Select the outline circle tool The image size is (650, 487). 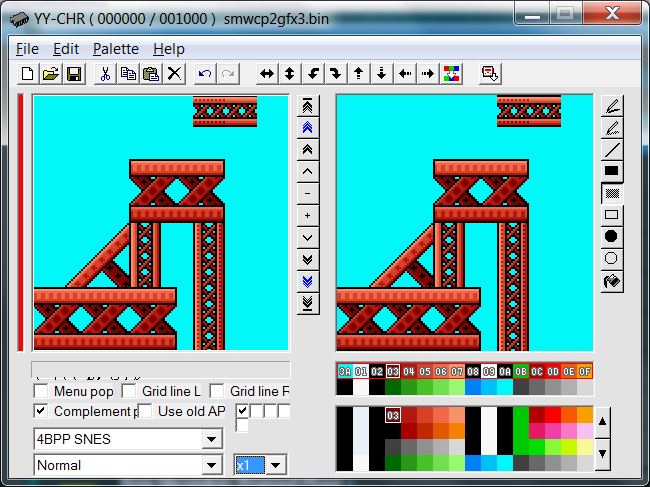coord(612,259)
